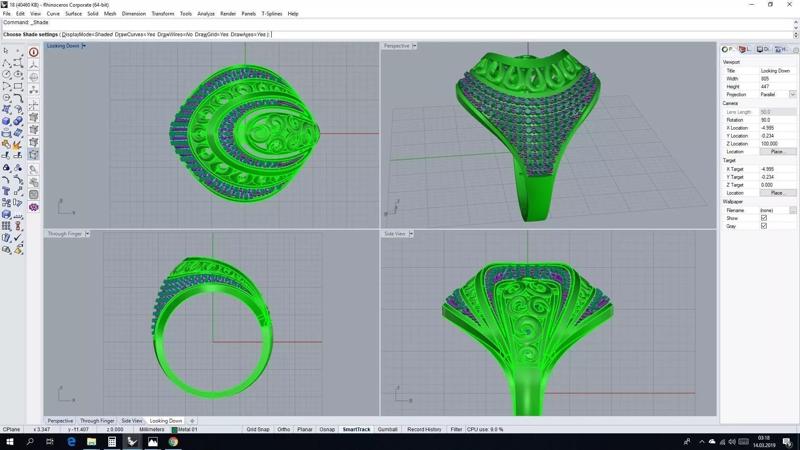
Task: Open the Through Finger viewport title menu arrow
Action: click(x=87, y=234)
